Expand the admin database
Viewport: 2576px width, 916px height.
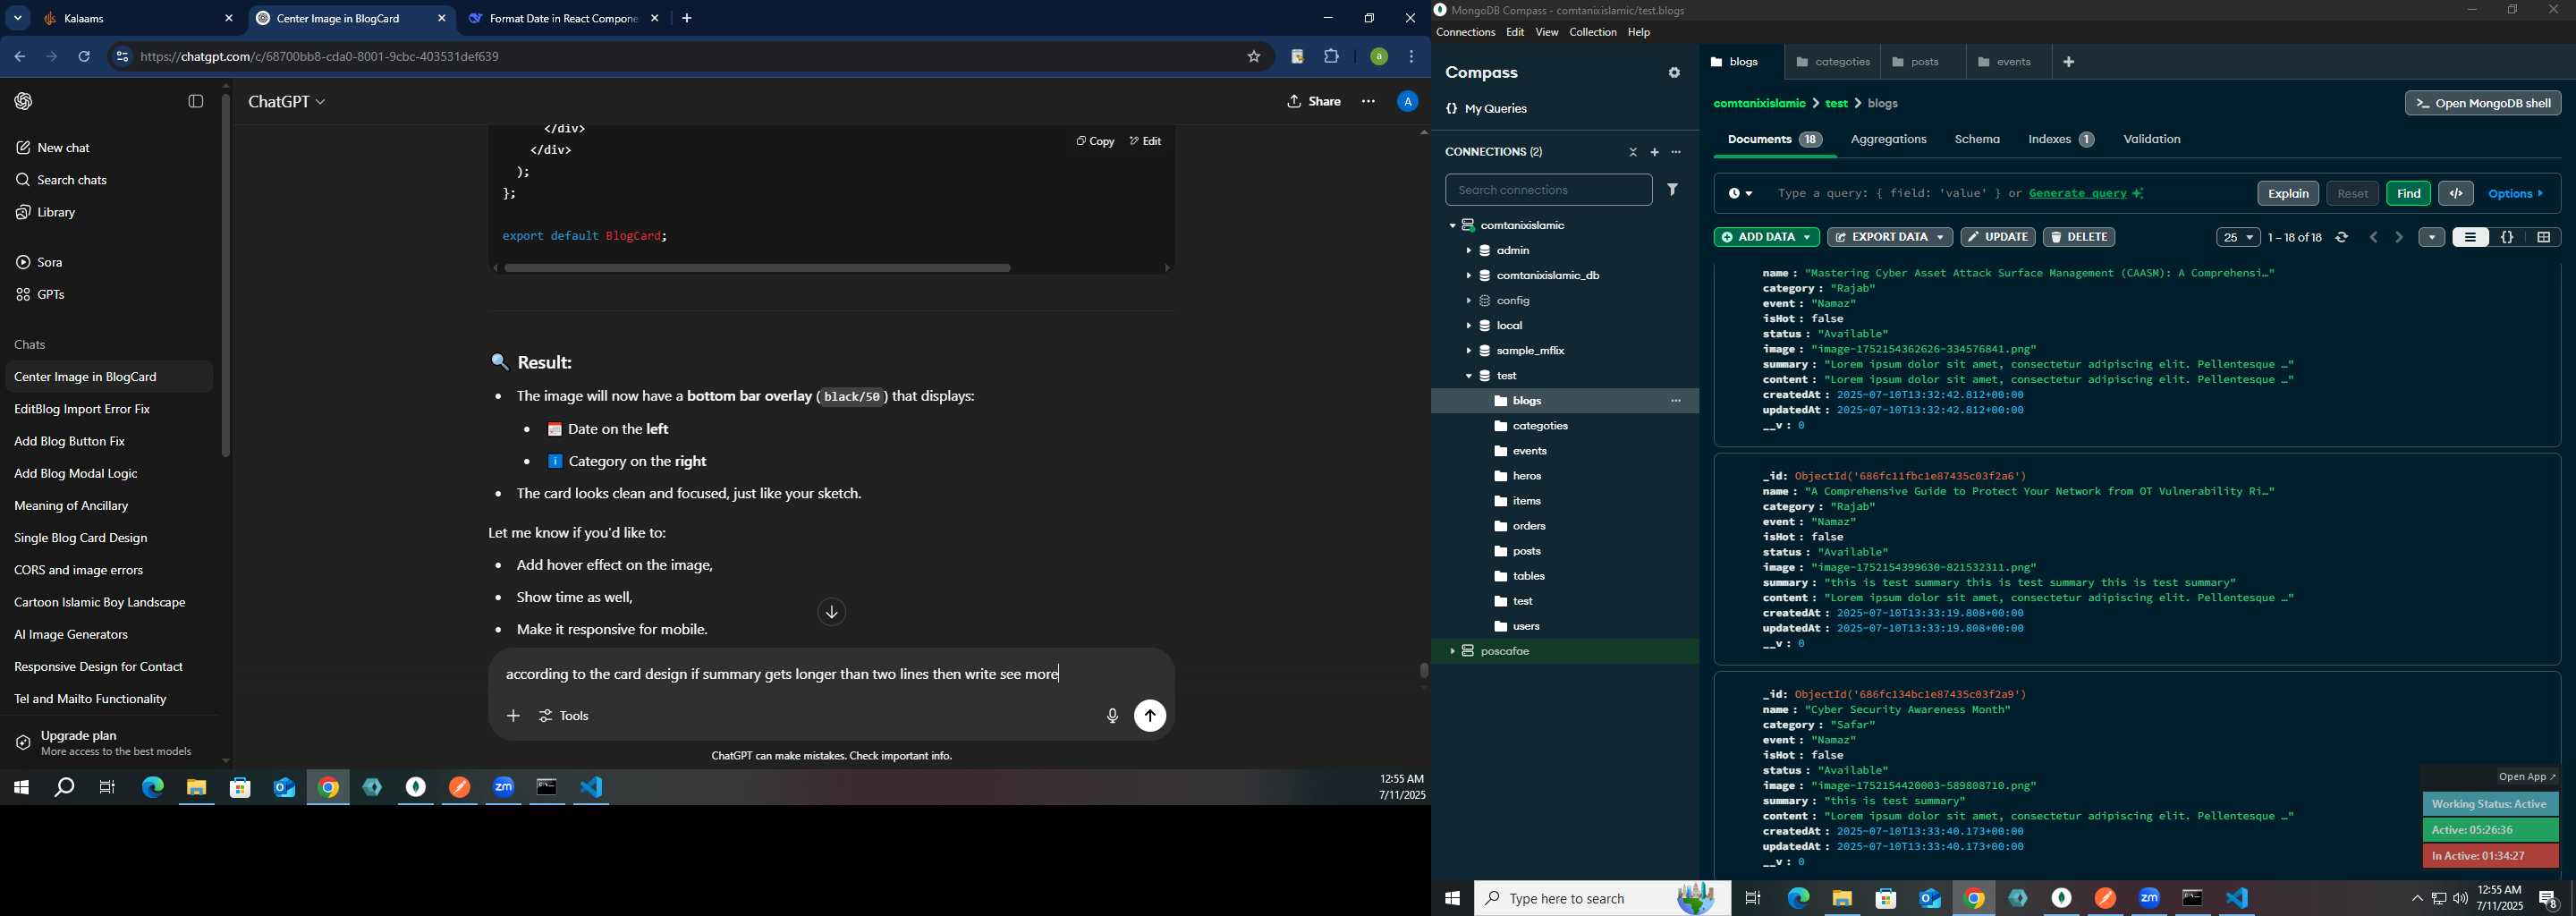click(x=1468, y=251)
